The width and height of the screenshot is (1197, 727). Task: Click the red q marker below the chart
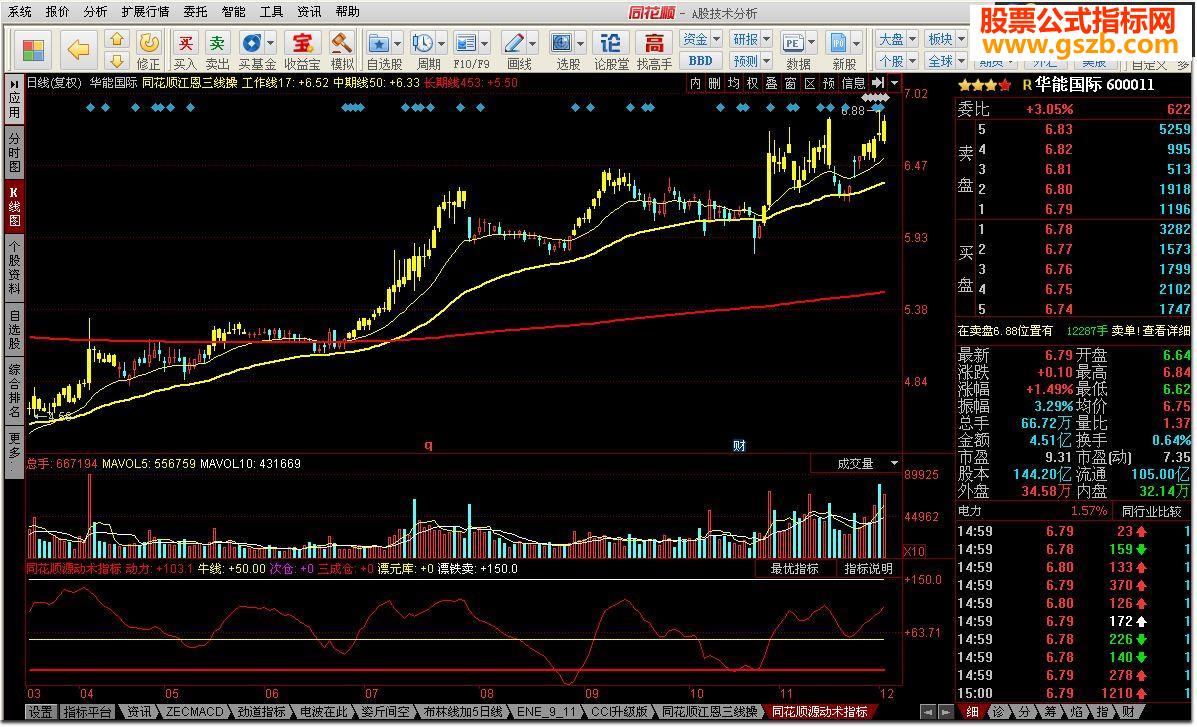point(428,445)
